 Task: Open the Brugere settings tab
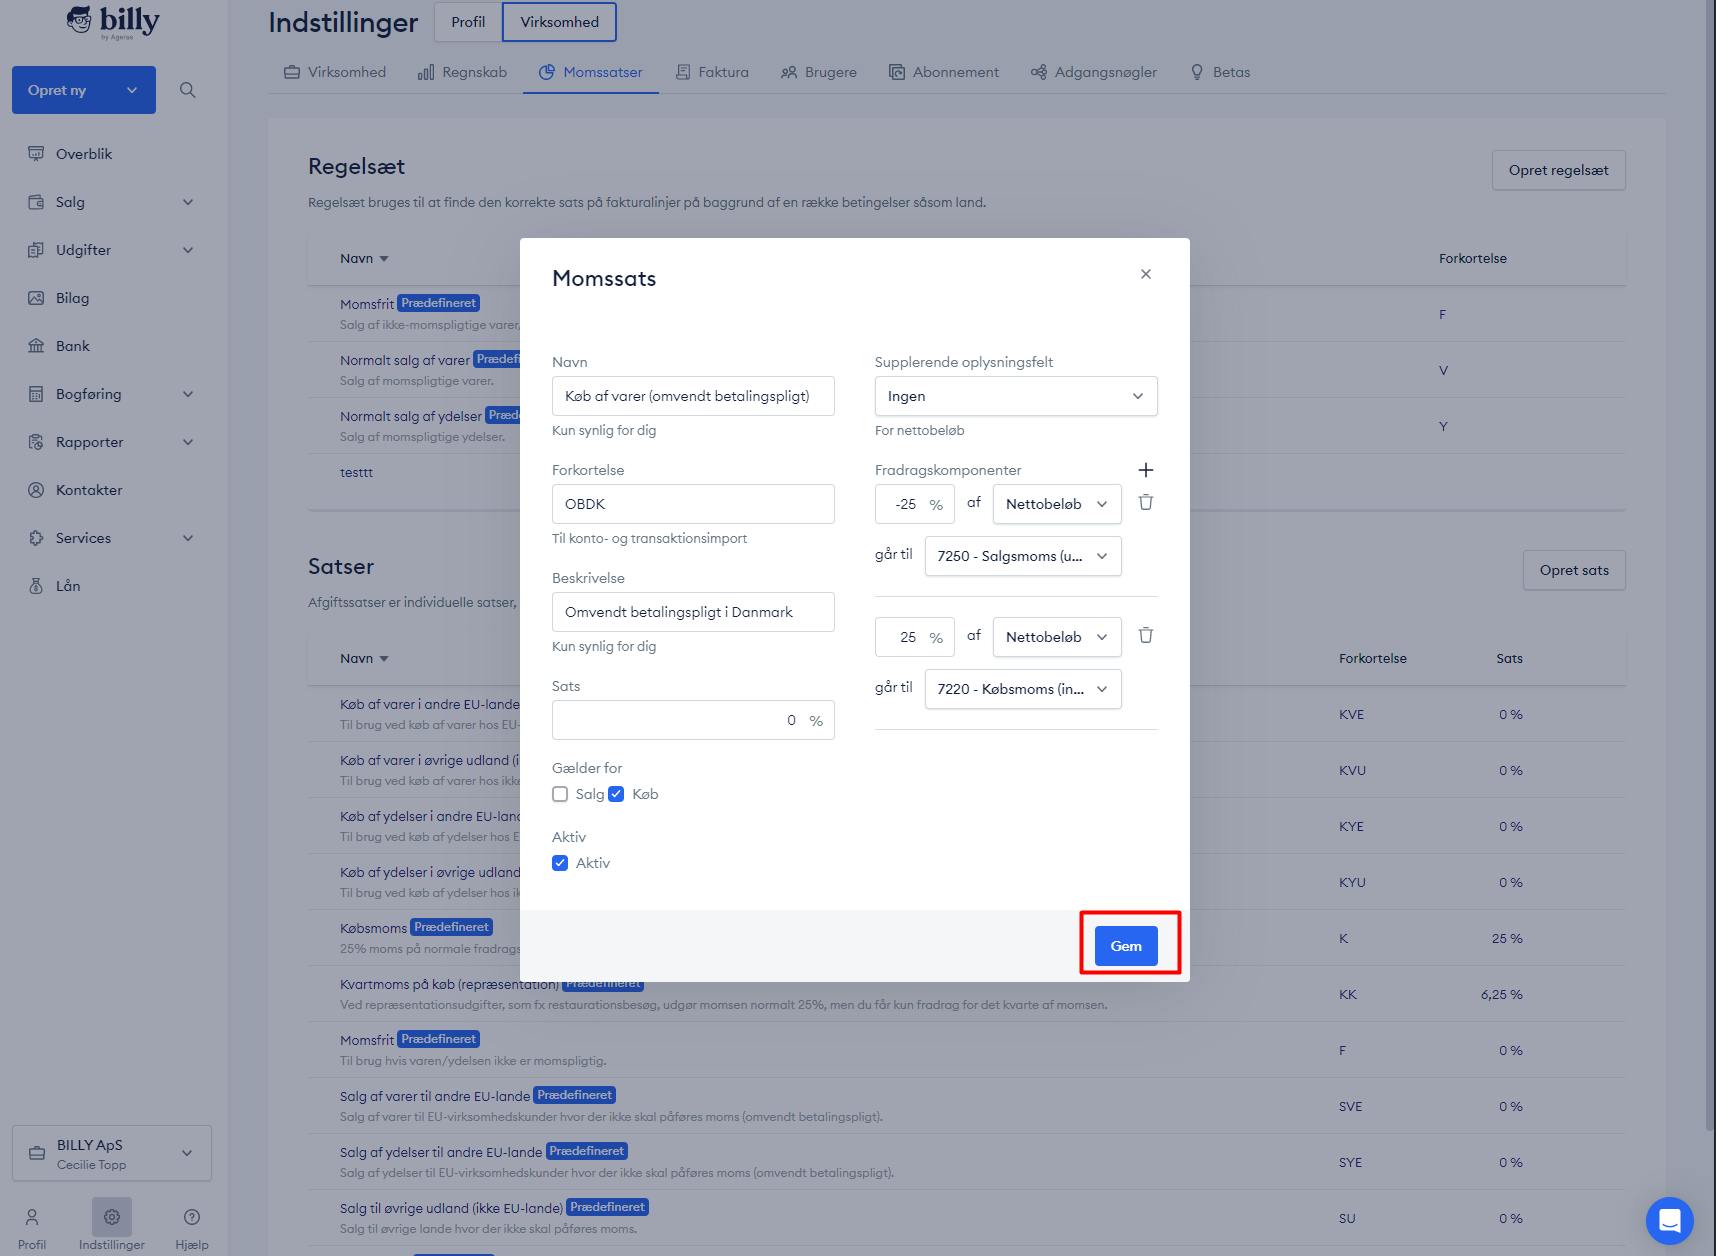pos(819,72)
